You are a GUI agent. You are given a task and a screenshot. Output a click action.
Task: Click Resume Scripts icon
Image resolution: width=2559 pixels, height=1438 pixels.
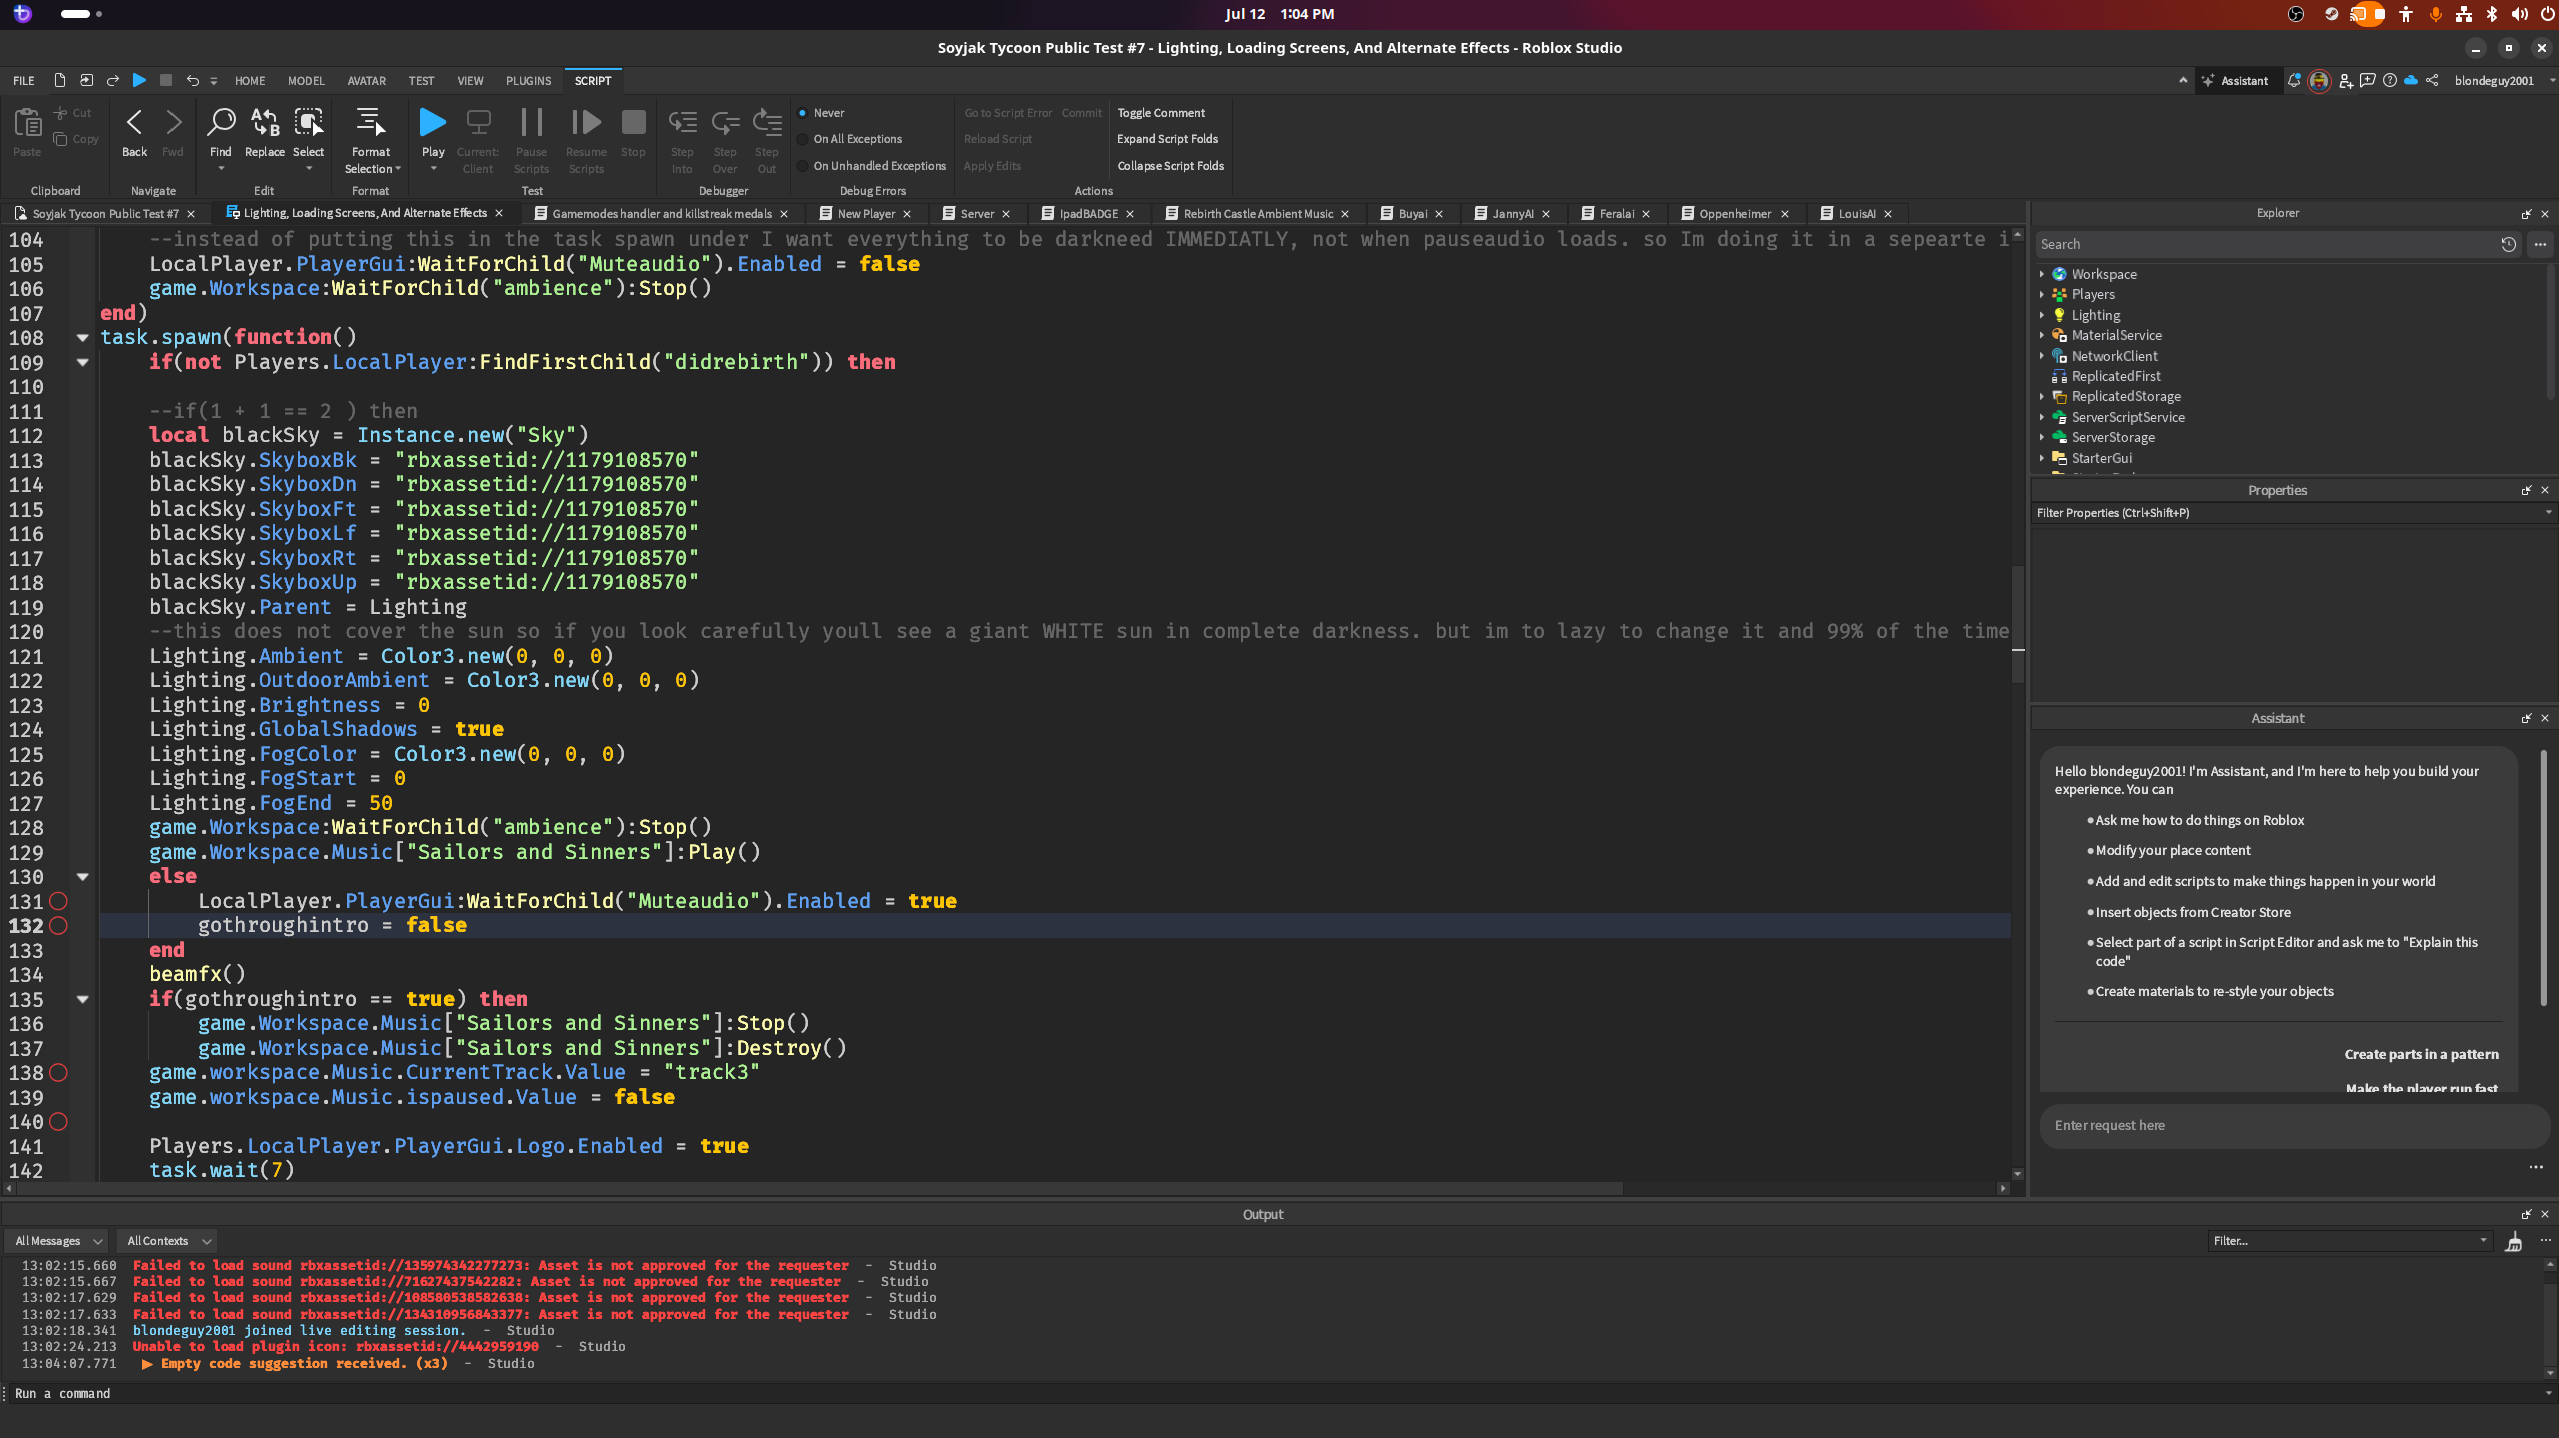tap(586, 123)
